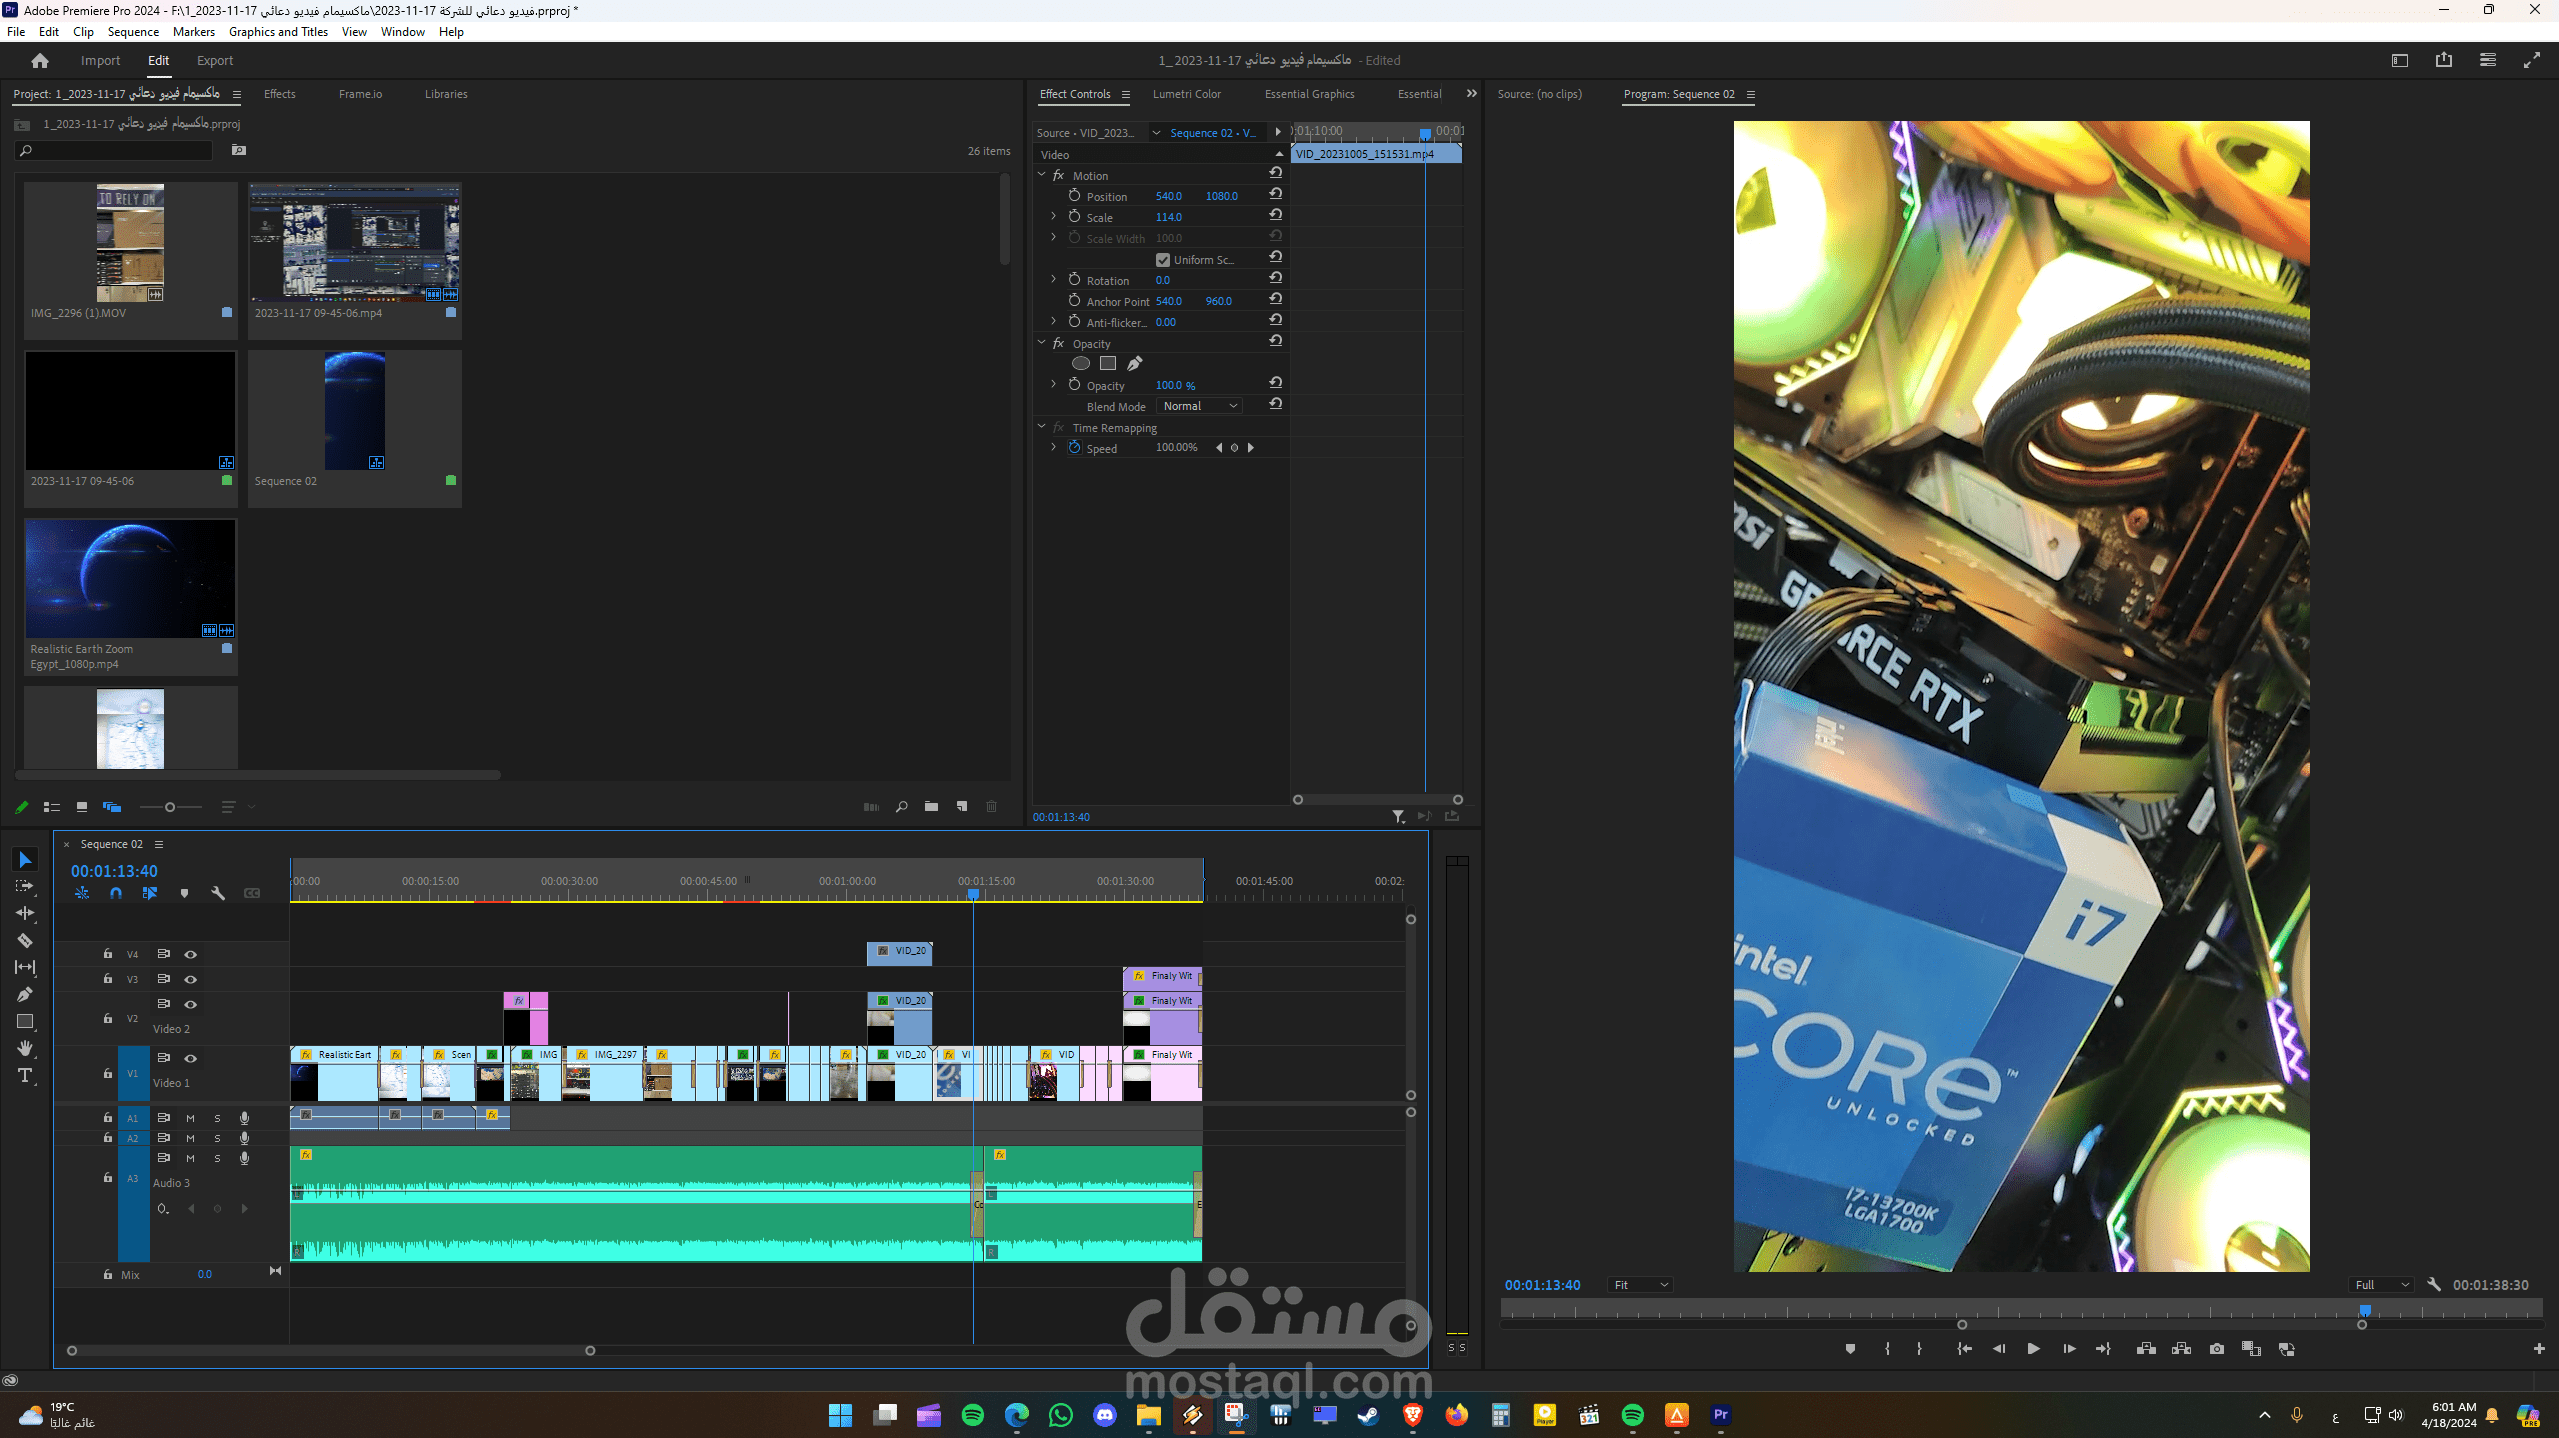The image size is (2559, 1438).
Task: Switch to the Lumetri Color tab
Action: [x=1186, y=94]
